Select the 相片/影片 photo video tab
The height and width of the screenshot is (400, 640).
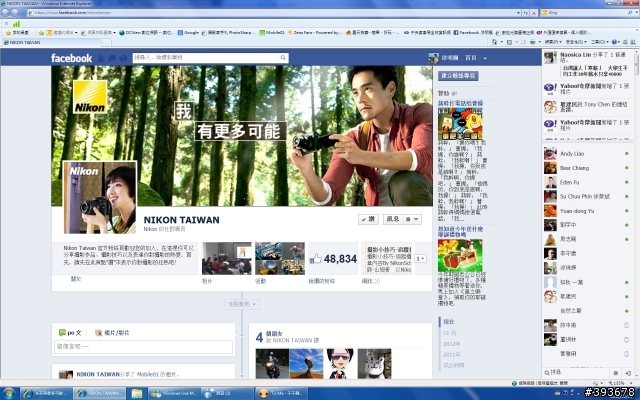[x=112, y=333]
